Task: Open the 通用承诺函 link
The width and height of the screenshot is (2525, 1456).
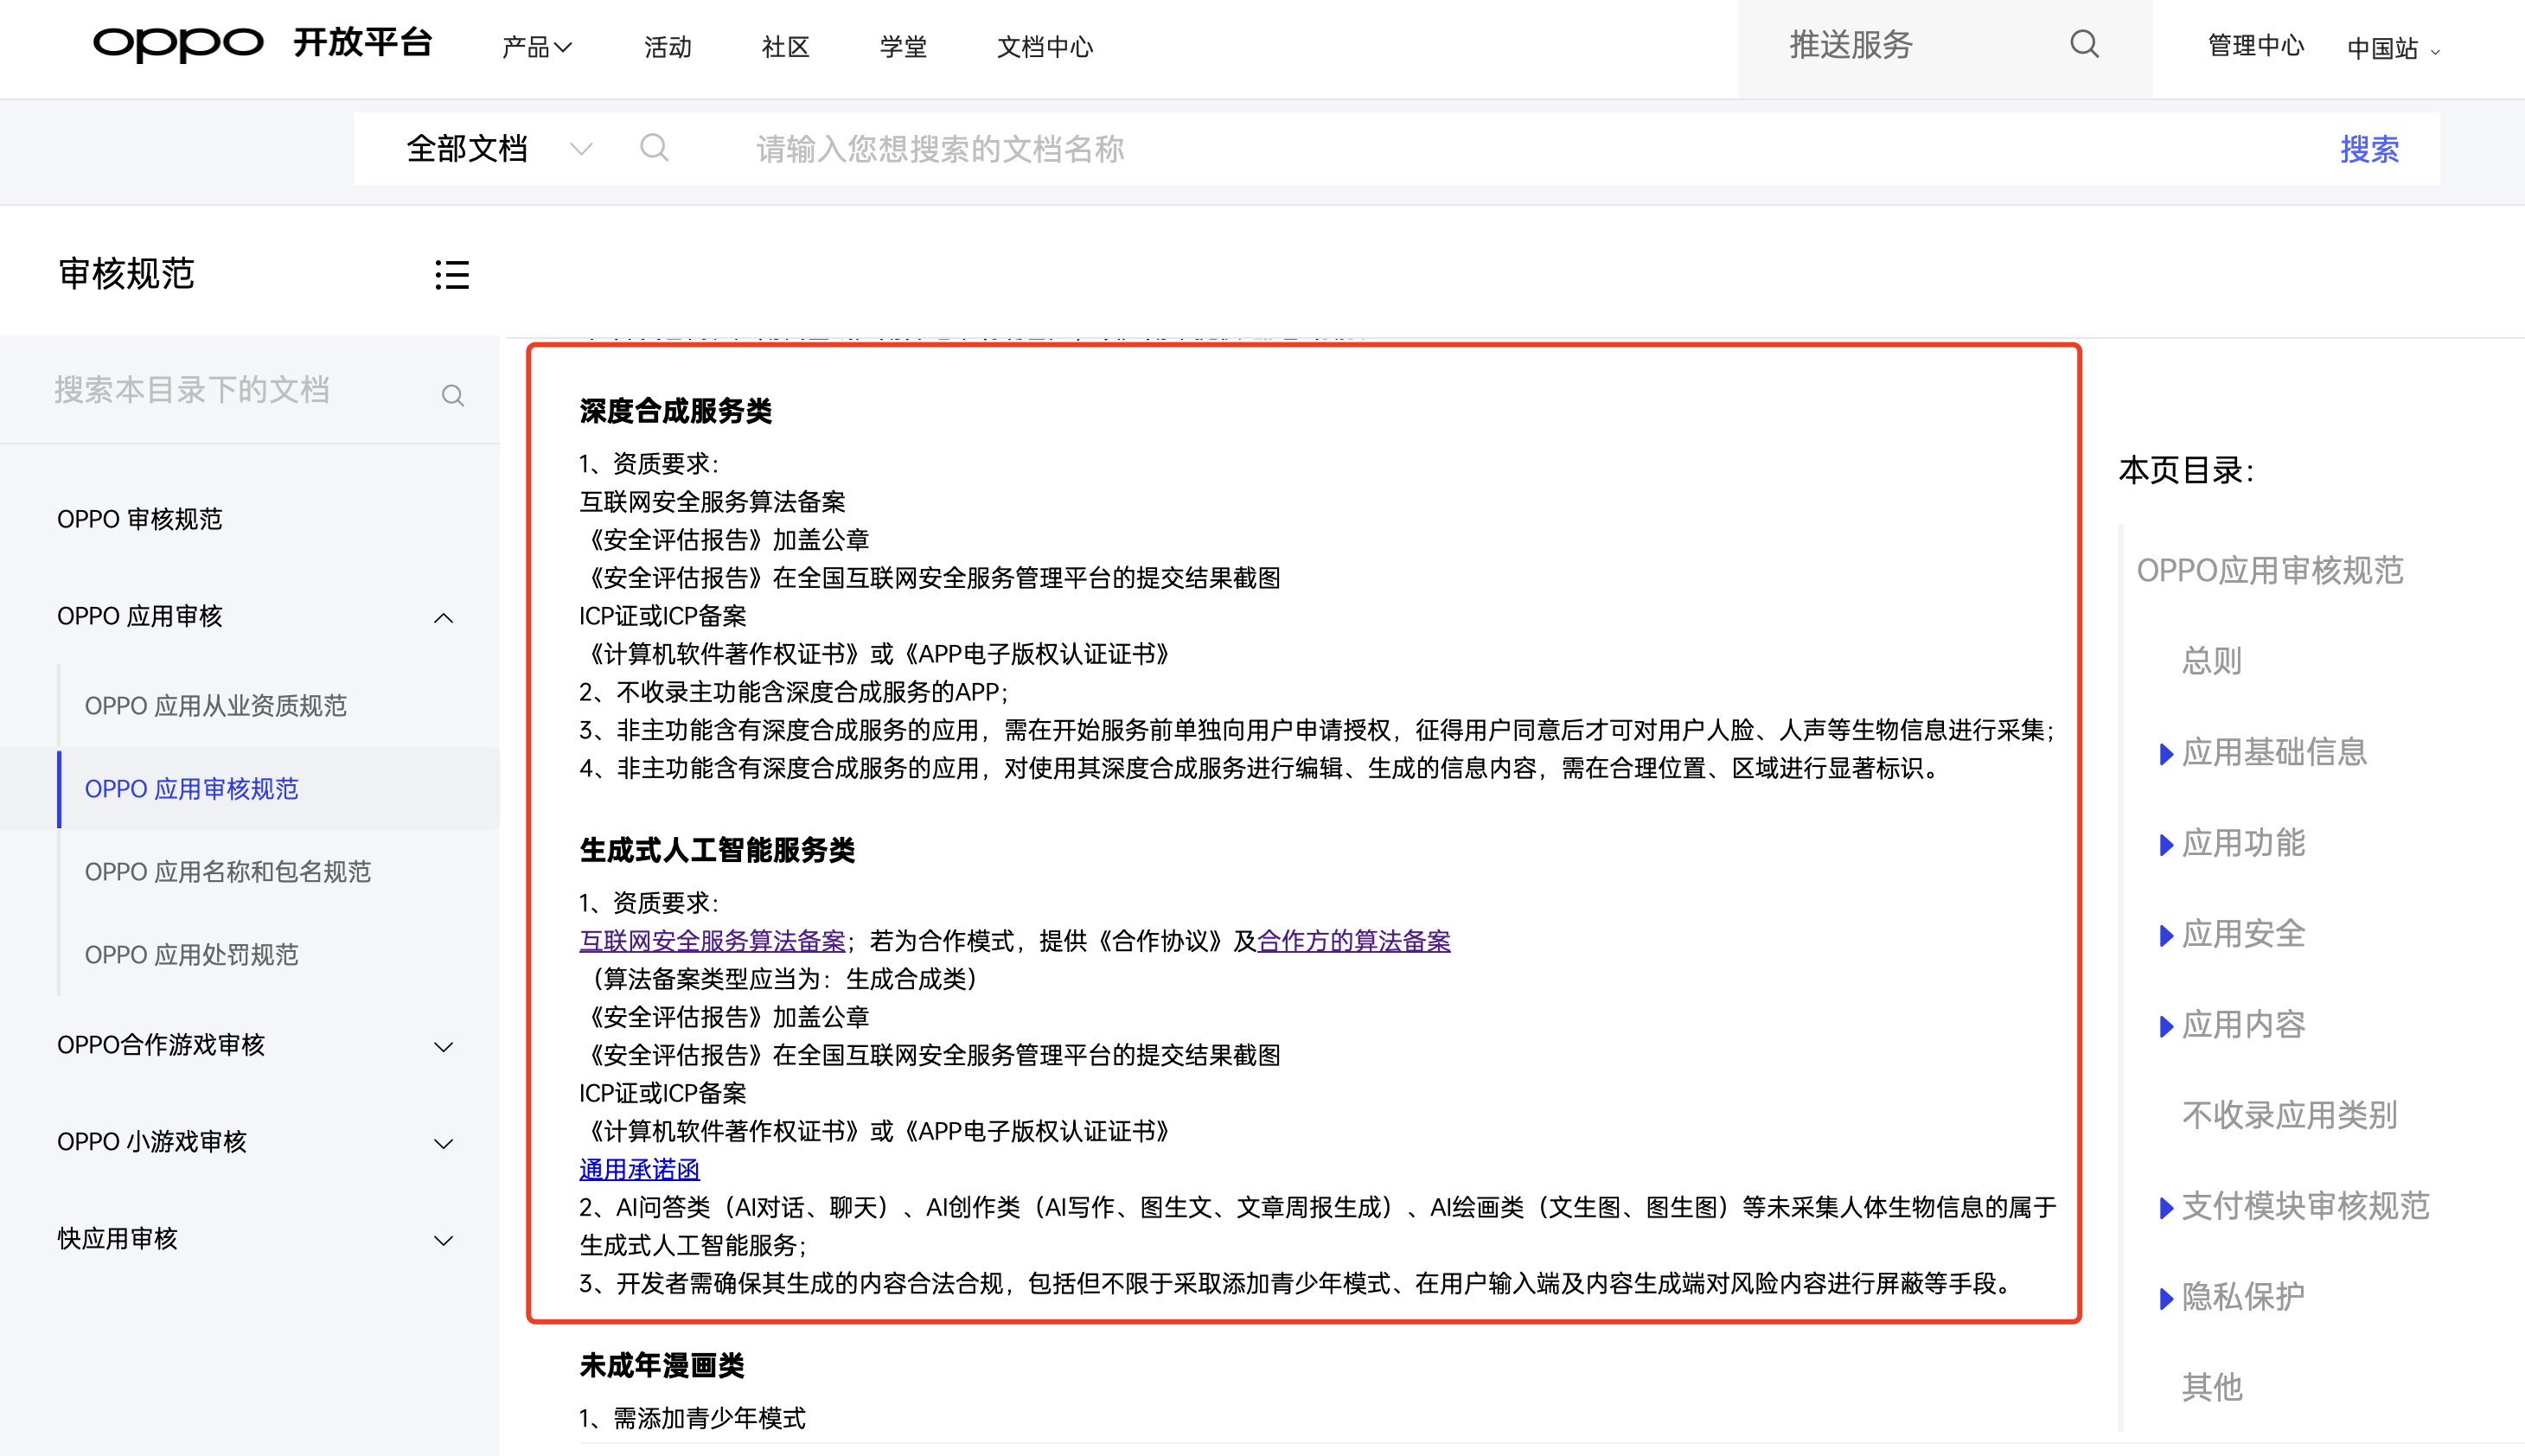Action: click(x=639, y=1168)
